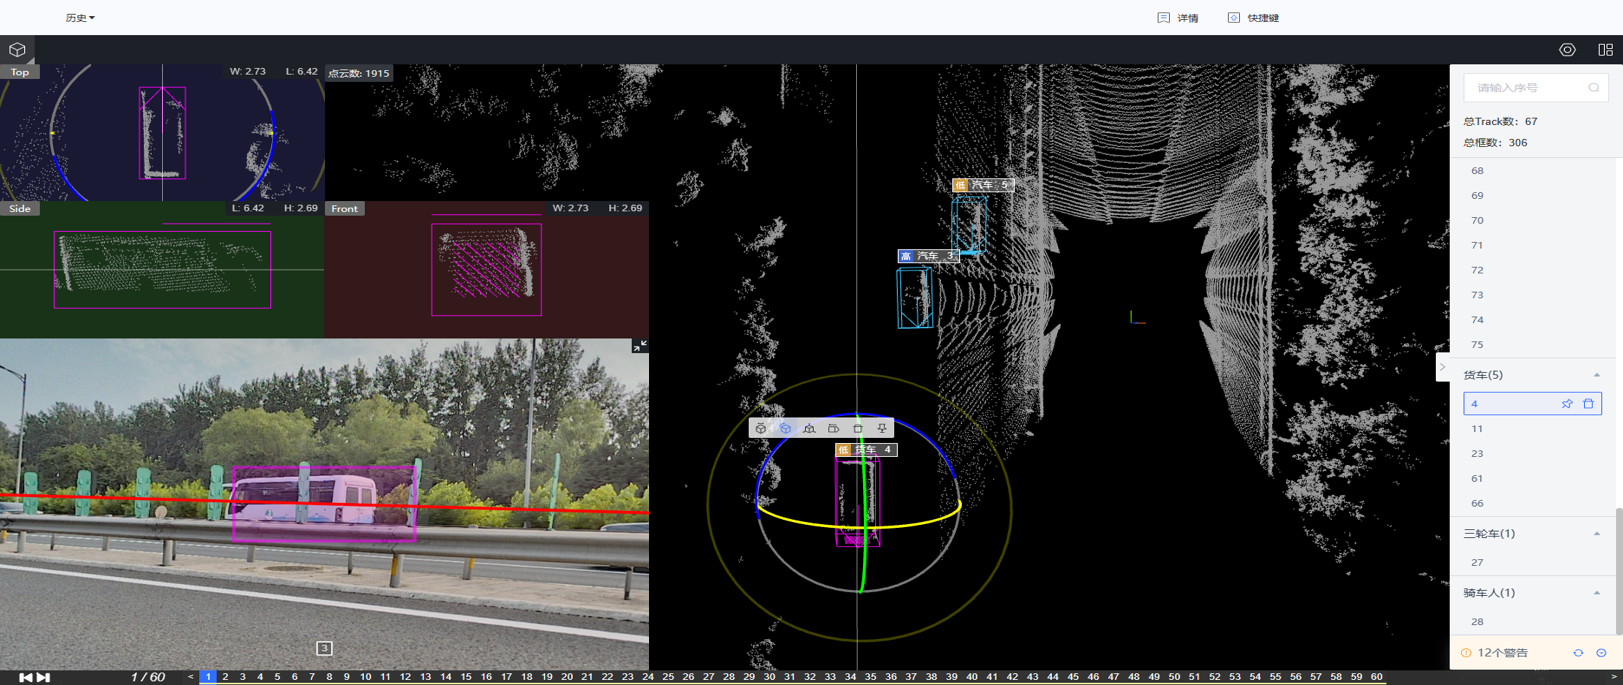The height and width of the screenshot is (685, 1623).
Task: Toggle visibility with the eye icon
Action: point(1567,50)
